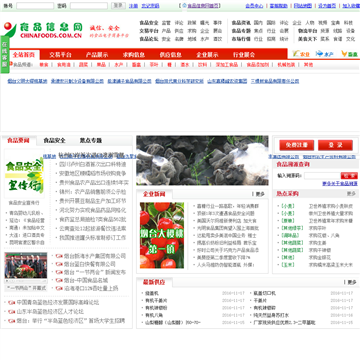Open the 【玉米】 purchase category

coord(288,265)
